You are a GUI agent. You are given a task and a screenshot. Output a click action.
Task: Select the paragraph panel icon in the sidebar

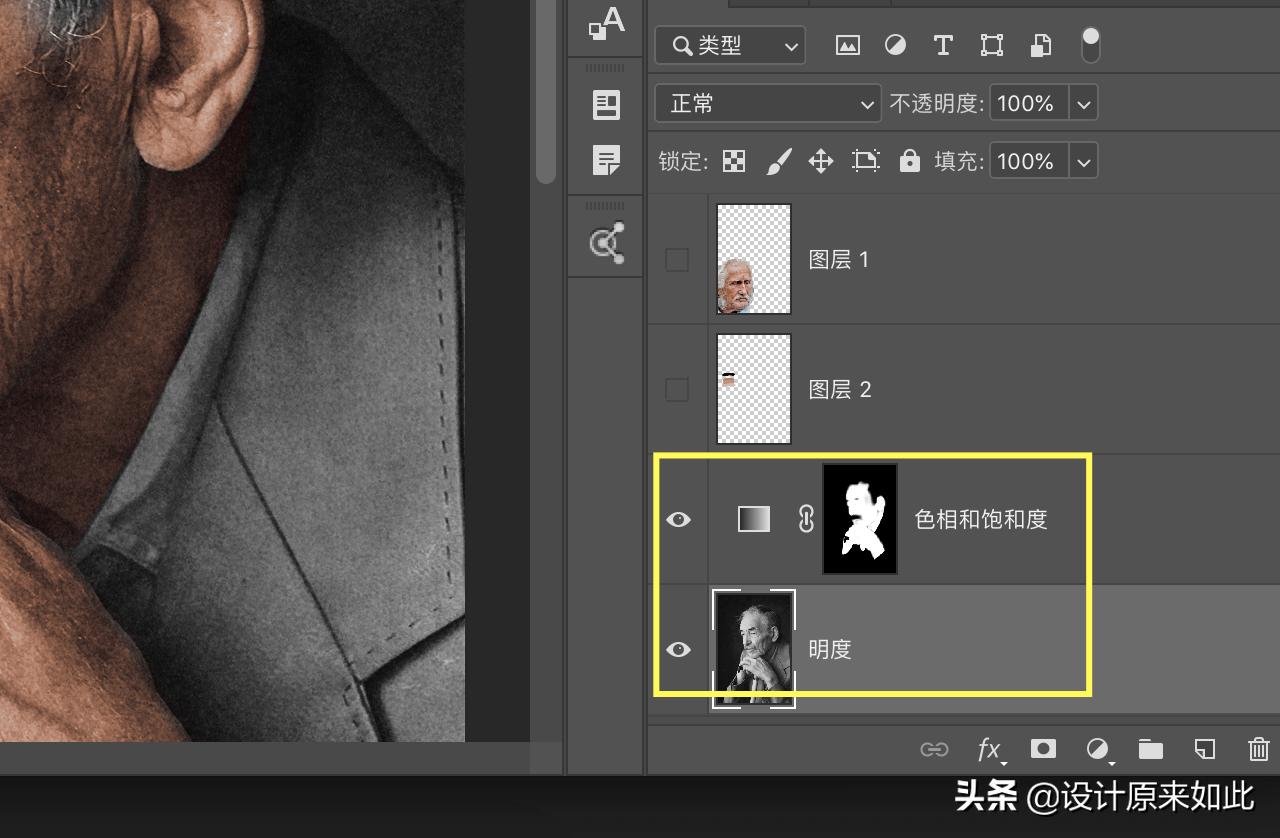[x=606, y=161]
